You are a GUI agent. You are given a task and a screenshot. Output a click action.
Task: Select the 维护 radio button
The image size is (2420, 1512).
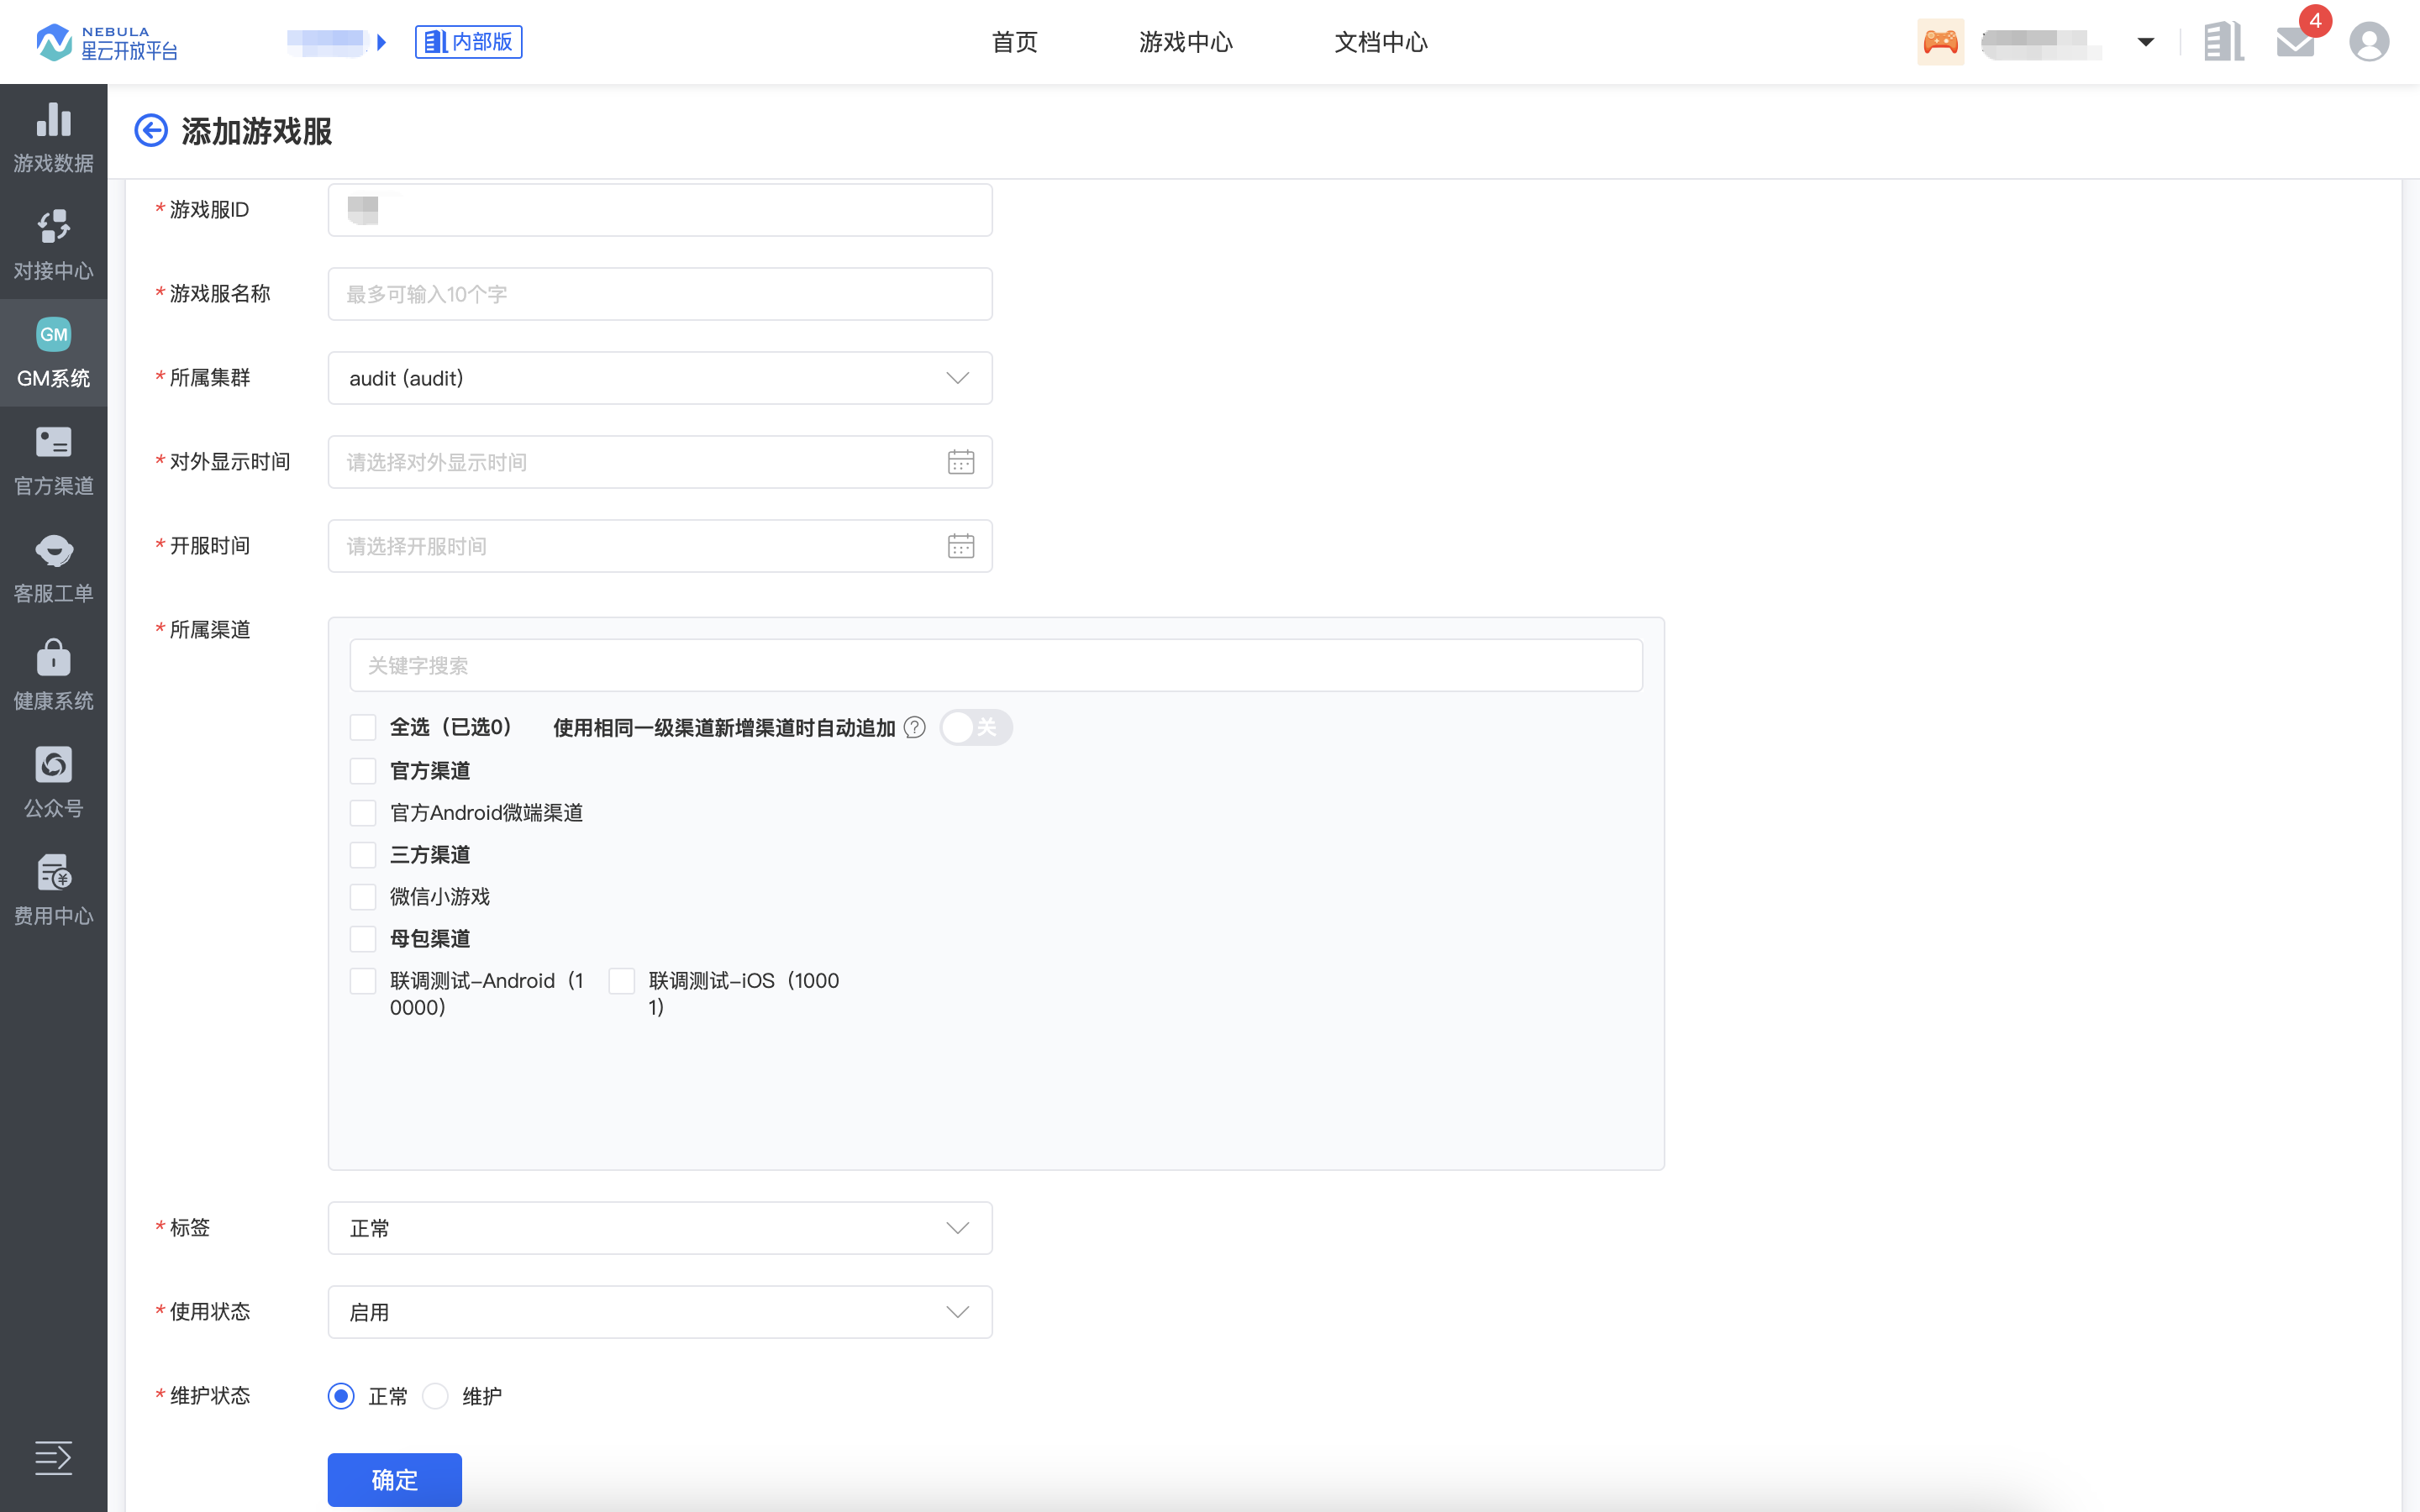click(435, 1396)
